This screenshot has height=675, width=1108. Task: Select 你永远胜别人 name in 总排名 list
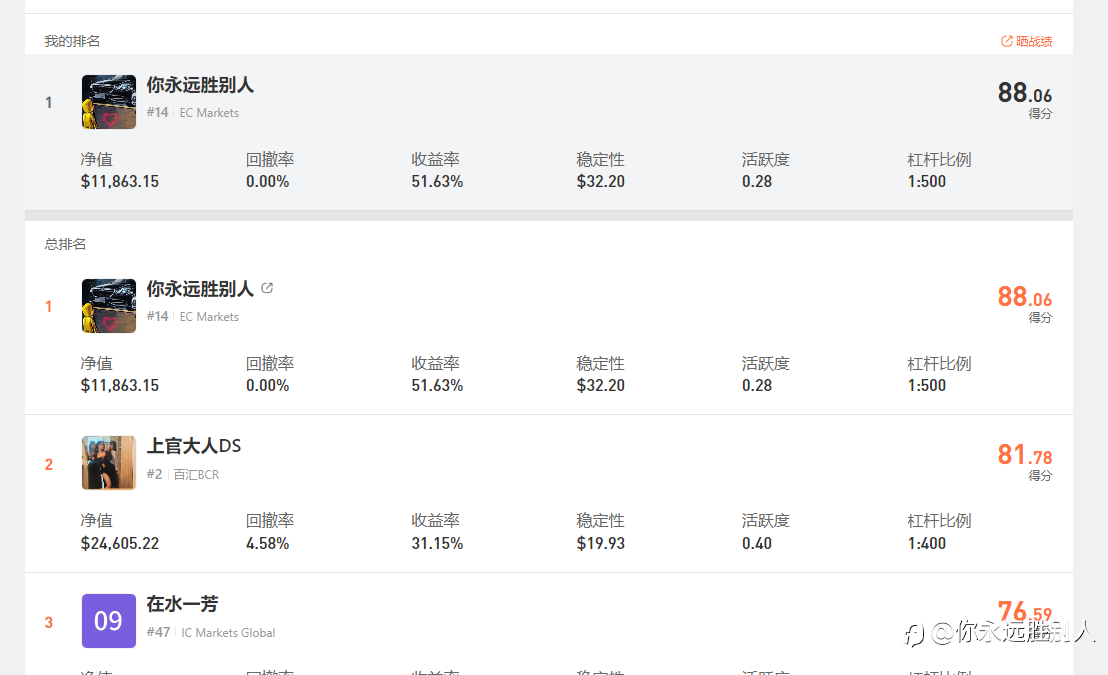click(x=200, y=289)
